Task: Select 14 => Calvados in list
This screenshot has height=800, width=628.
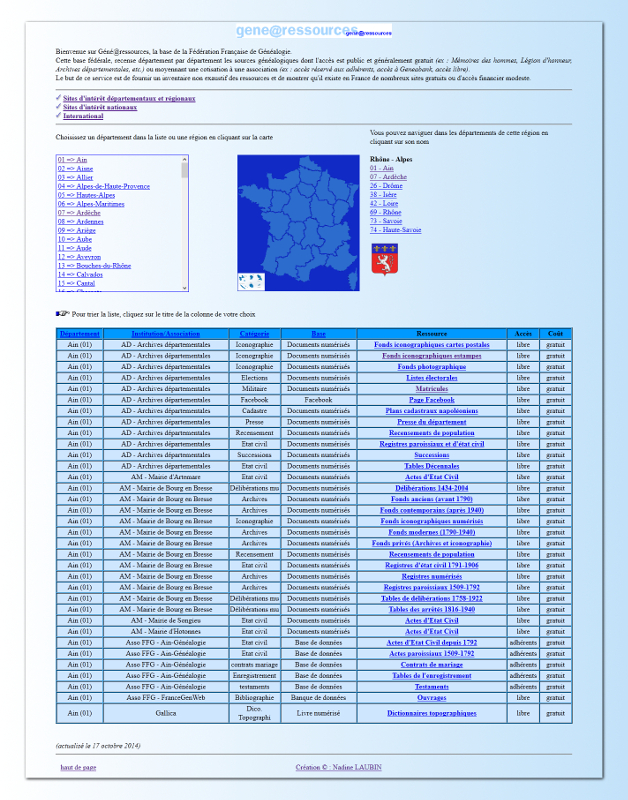Action: point(80,274)
